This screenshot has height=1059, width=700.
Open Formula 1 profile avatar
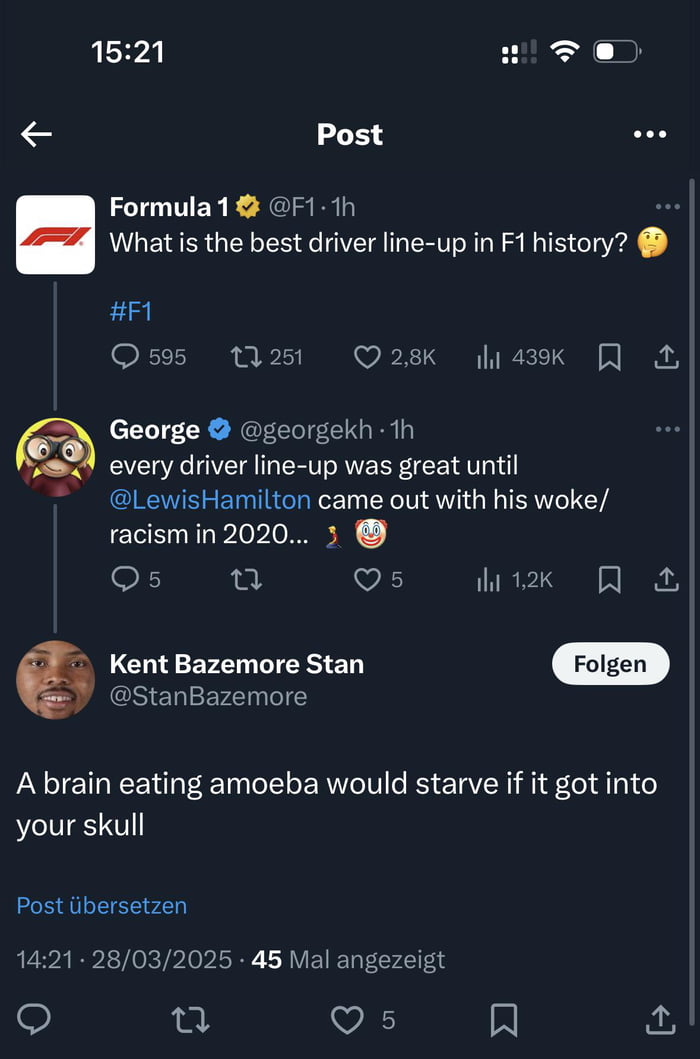[55, 235]
